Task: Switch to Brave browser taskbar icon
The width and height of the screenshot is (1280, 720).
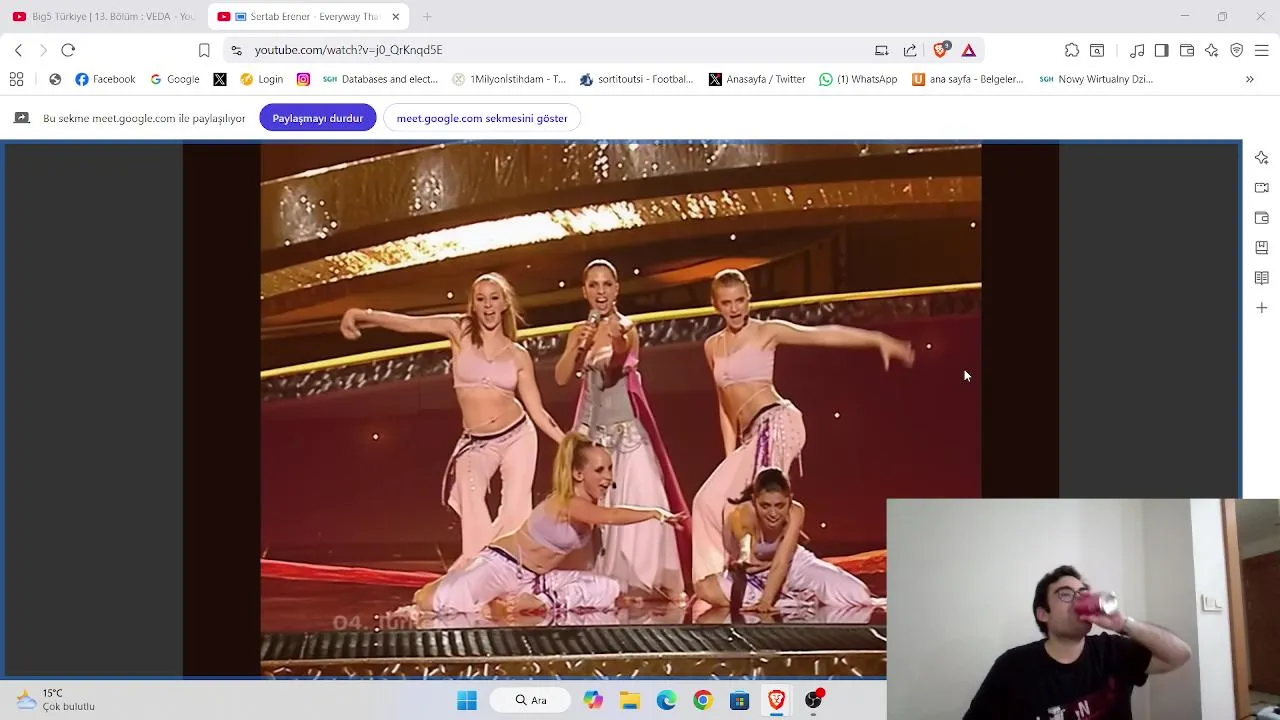Action: pos(776,700)
